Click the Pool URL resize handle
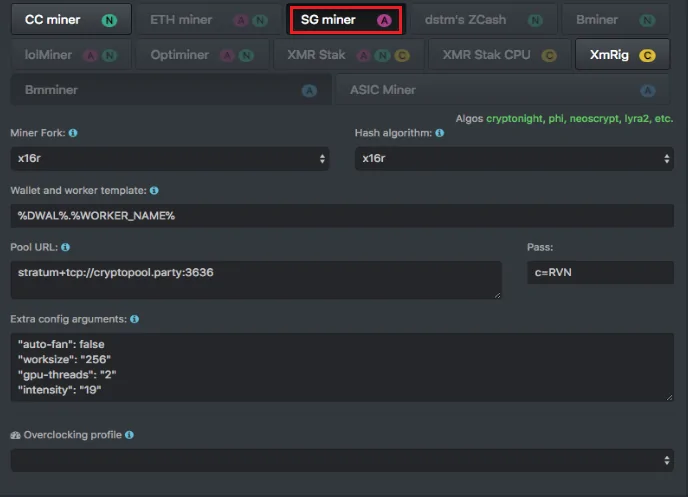688x497 pixels. (498, 295)
